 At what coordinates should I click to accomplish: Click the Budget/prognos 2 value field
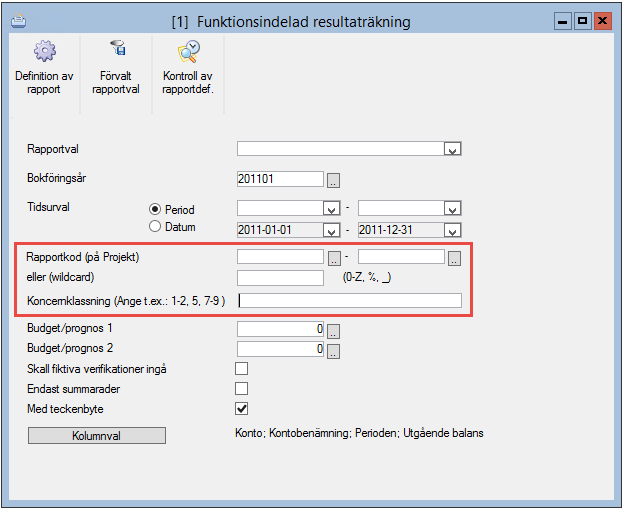tap(280, 349)
